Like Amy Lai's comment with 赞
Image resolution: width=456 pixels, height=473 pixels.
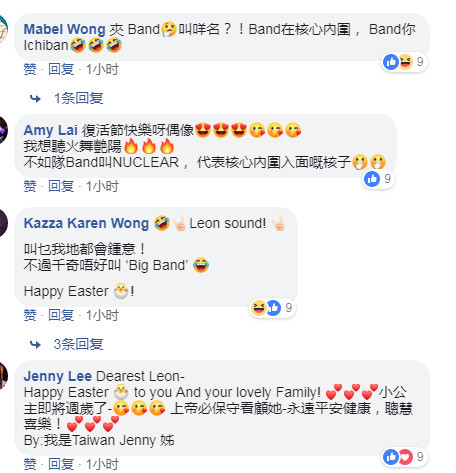pyautogui.click(x=30, y=186)
